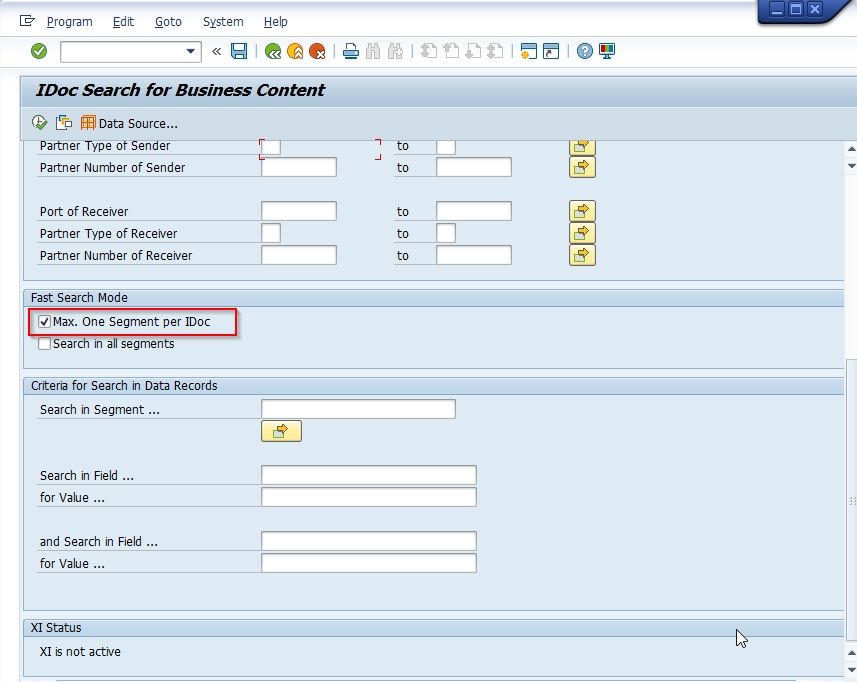This screenshot has width=857, height=682.
Task: Open the Edit menu
Action: pyautogui.click(x=123, y=21)
